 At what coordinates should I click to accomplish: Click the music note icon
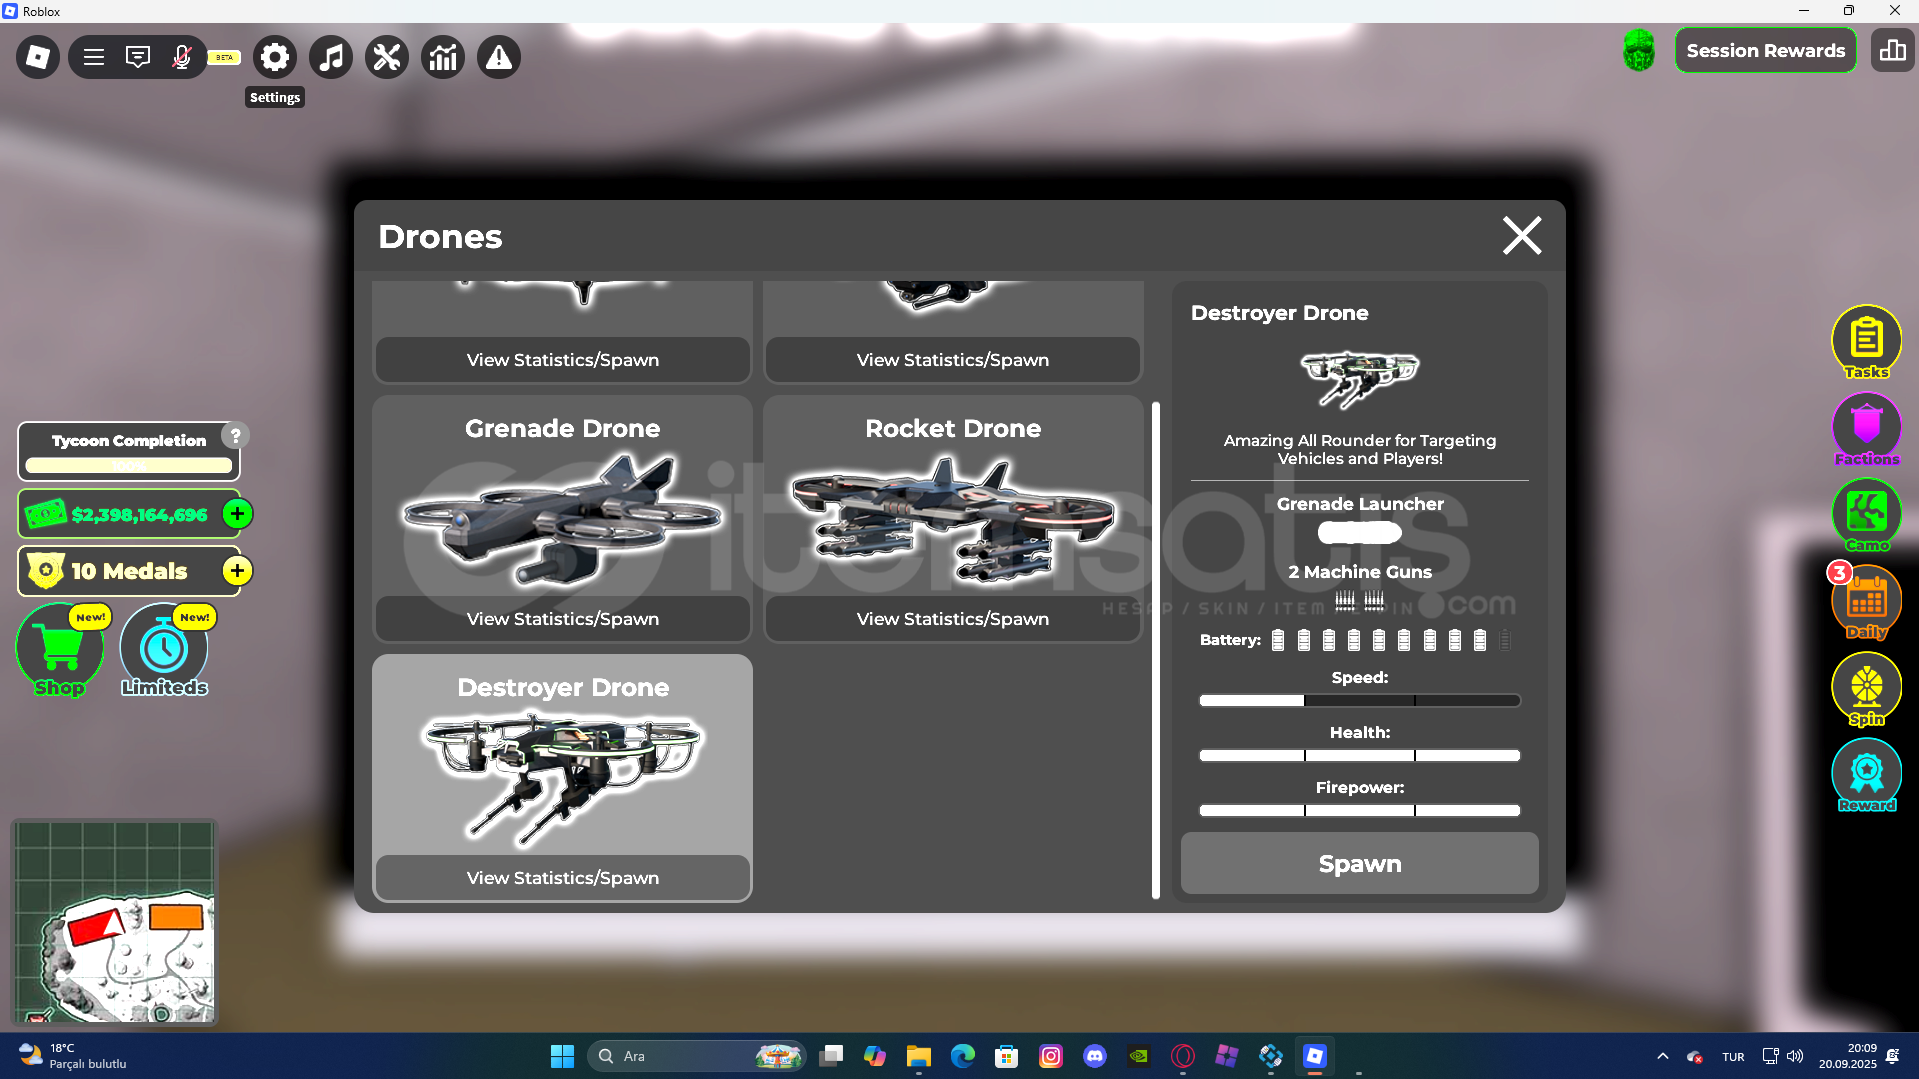pyautogui.click(x=331, y=57)
